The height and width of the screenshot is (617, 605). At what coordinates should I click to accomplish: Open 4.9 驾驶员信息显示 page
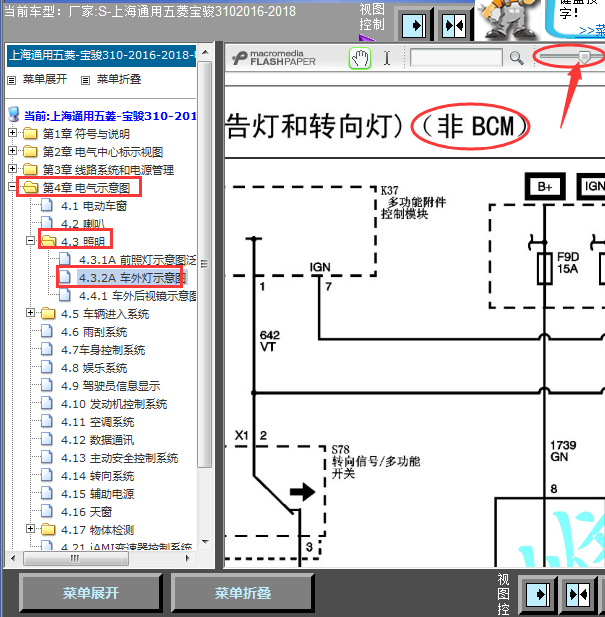pyautogui.click(x=111, y=386)
